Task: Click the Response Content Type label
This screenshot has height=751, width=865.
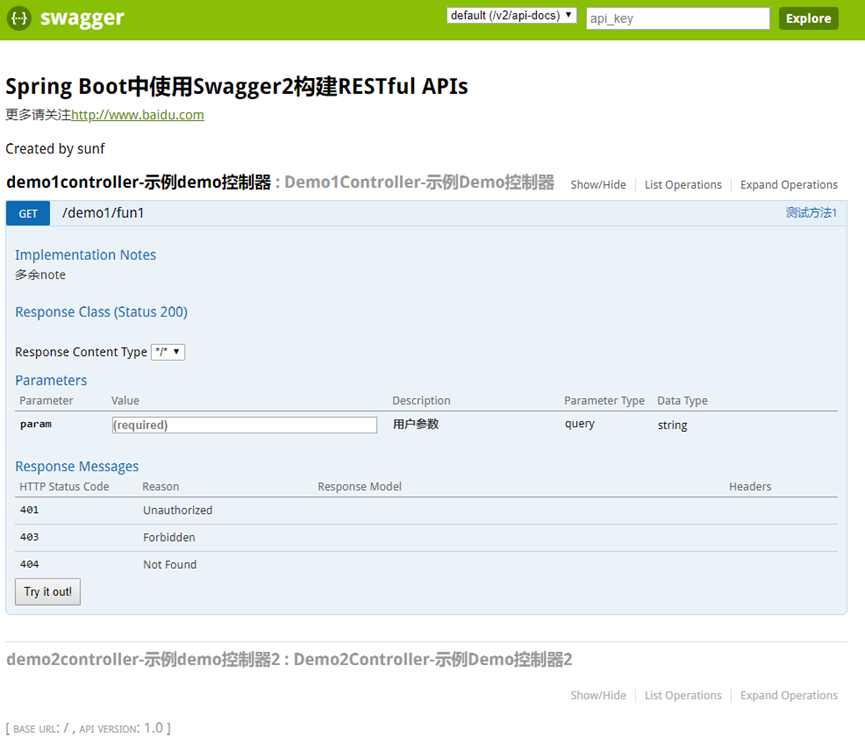Action: 81,352
